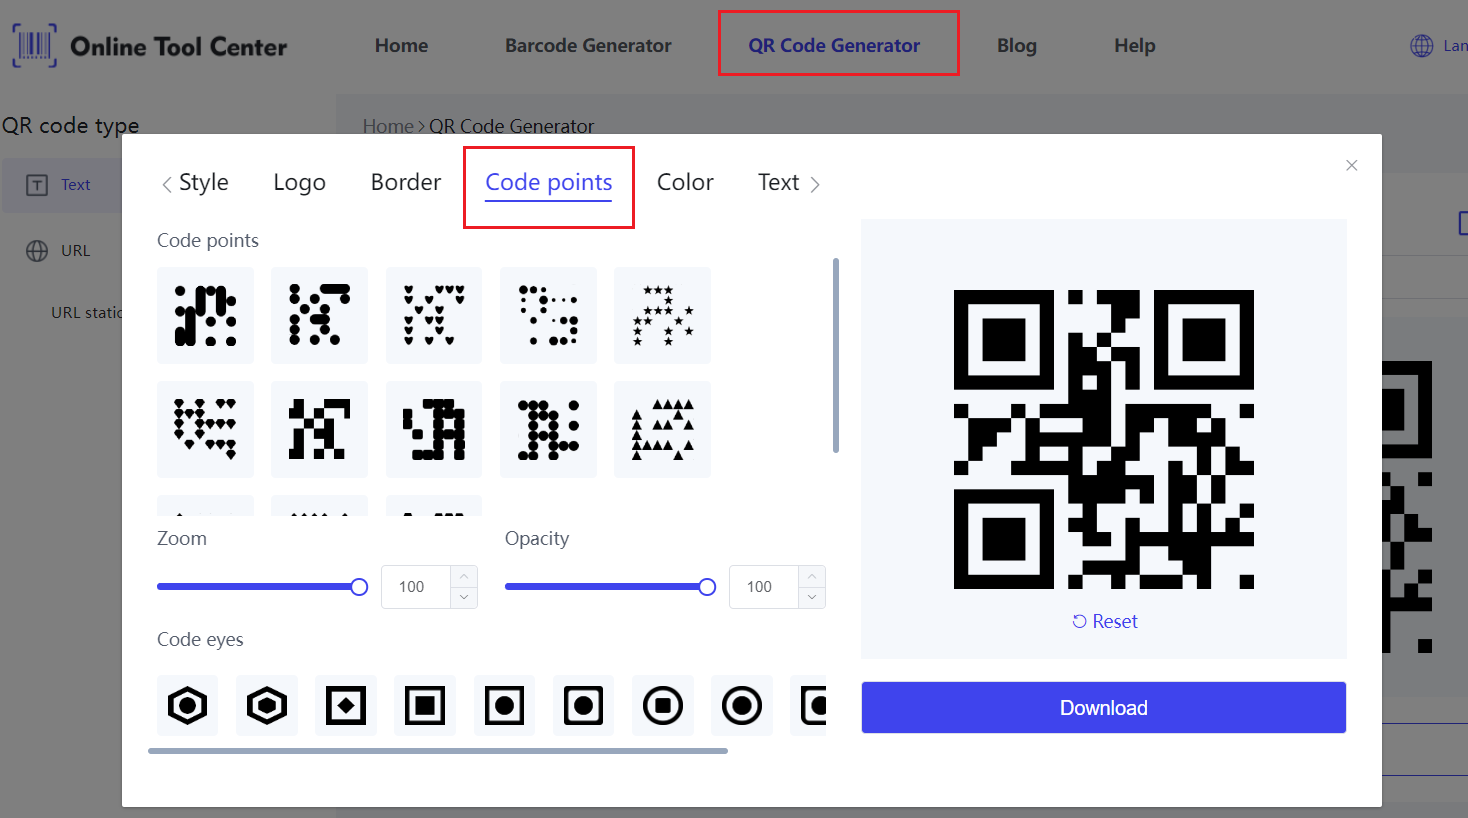
Task: Click the Download button
Action: (1104, 708)
